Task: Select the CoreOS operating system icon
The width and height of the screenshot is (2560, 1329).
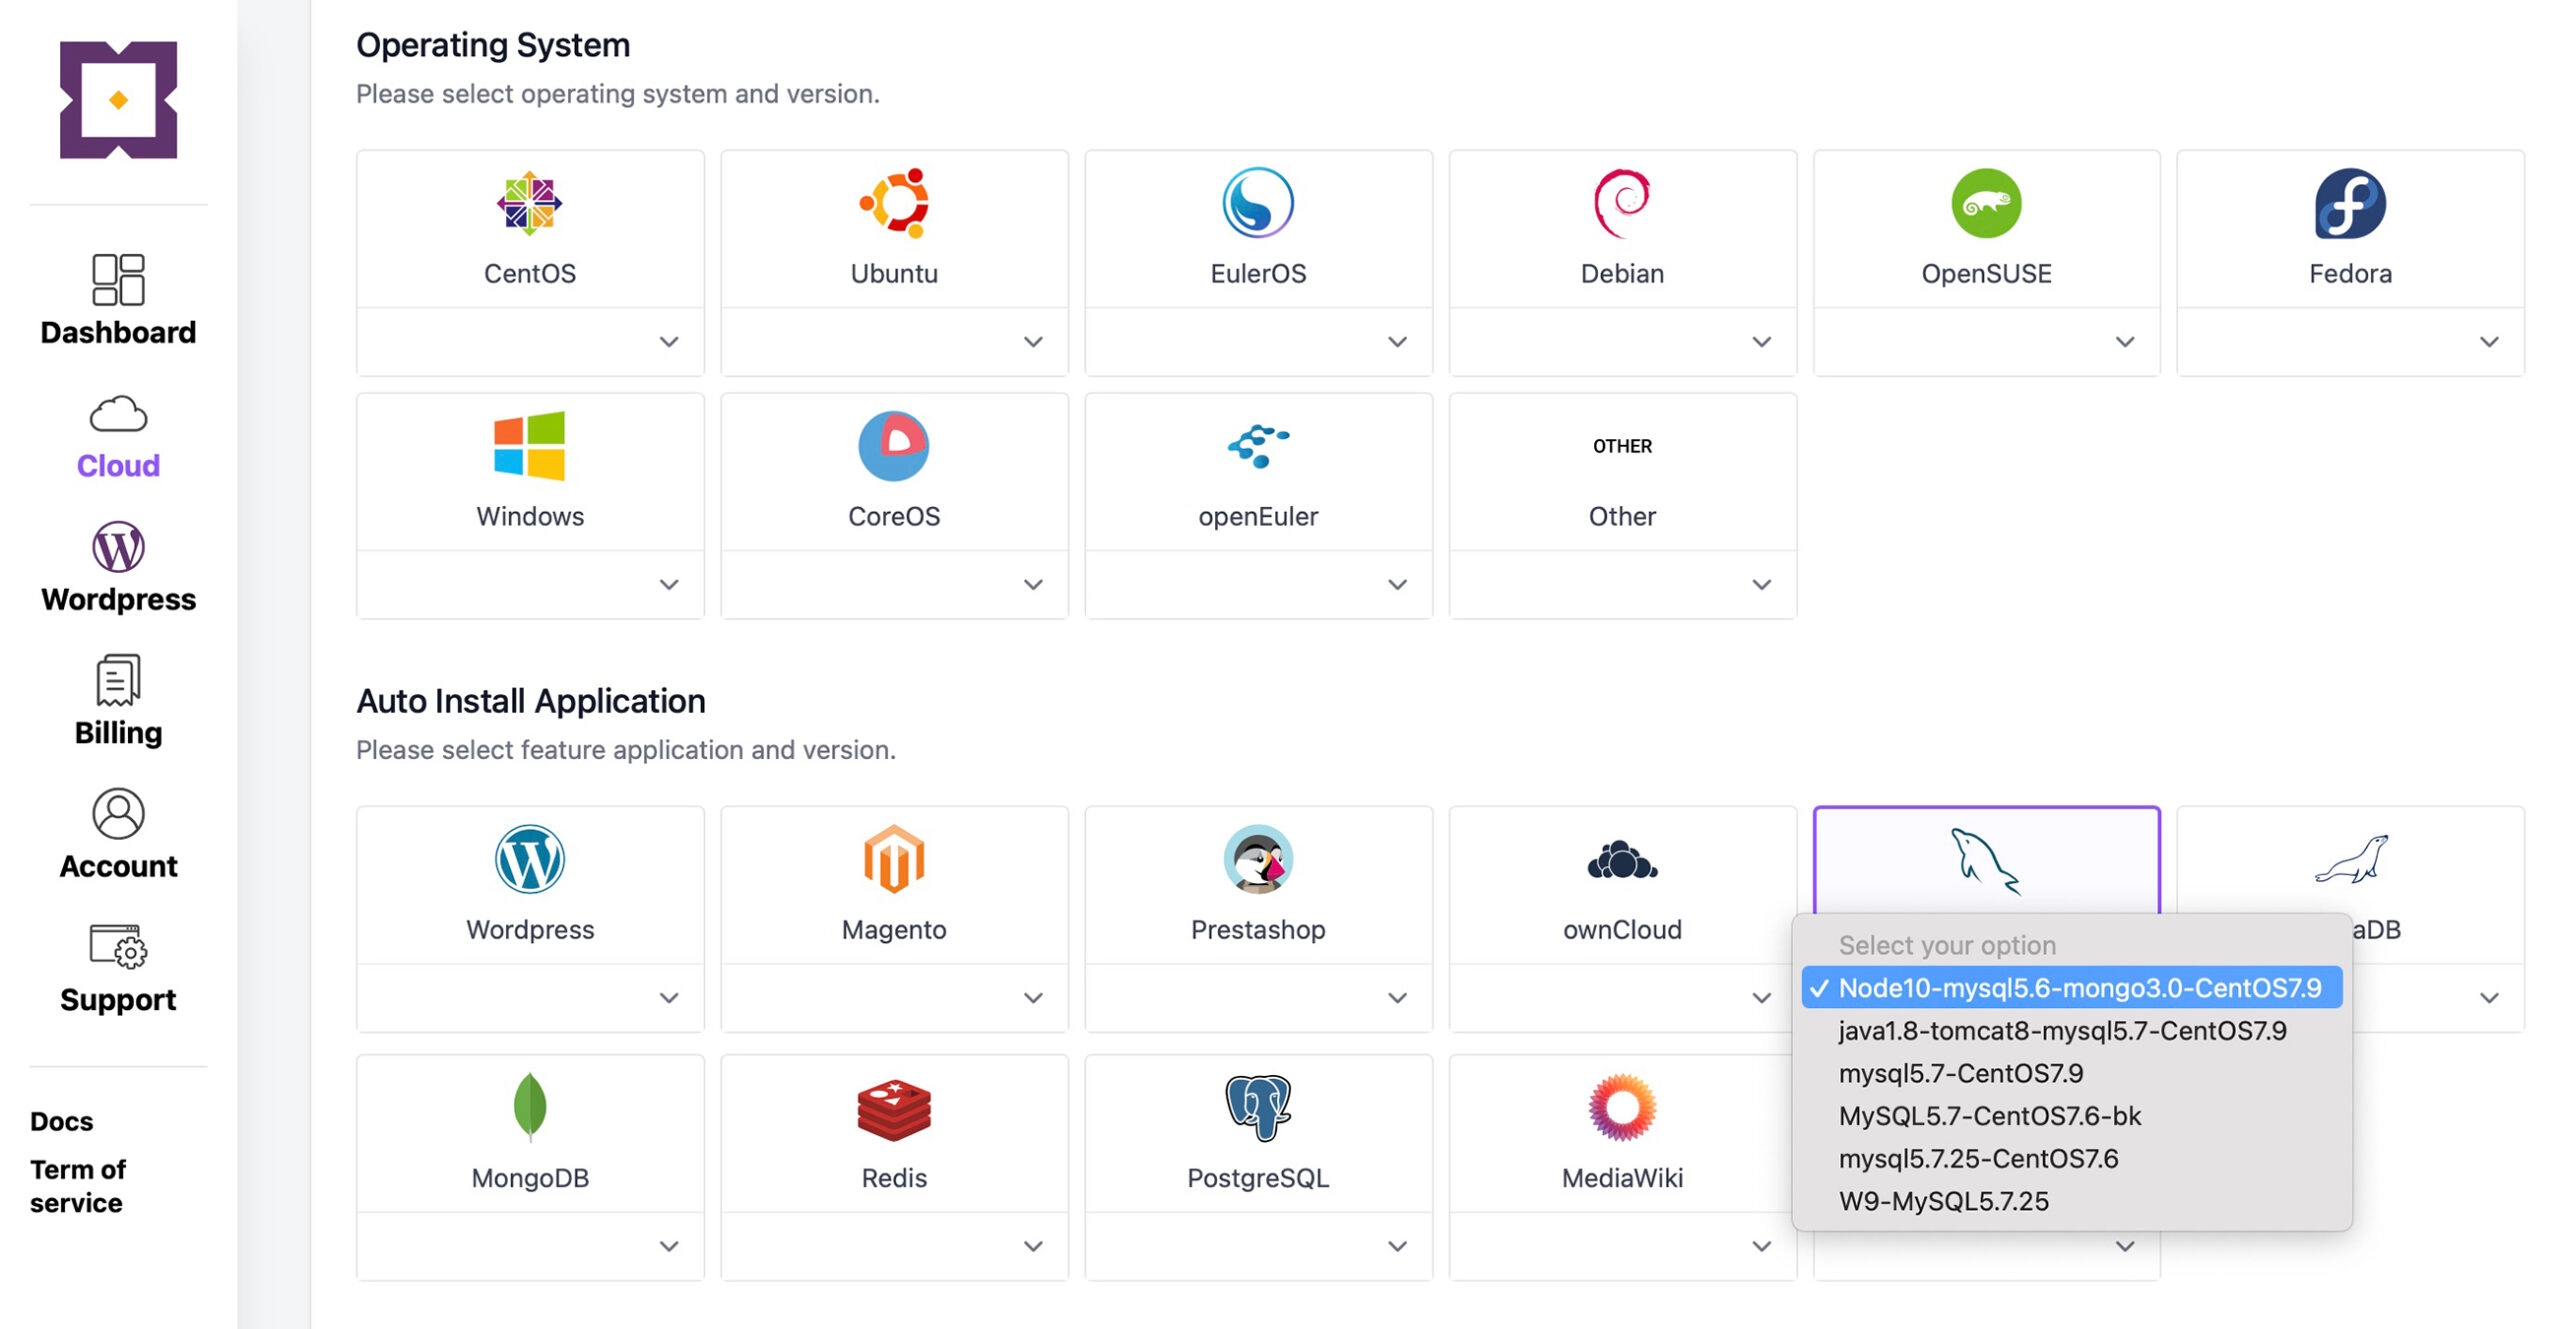Action: (893, 446)
